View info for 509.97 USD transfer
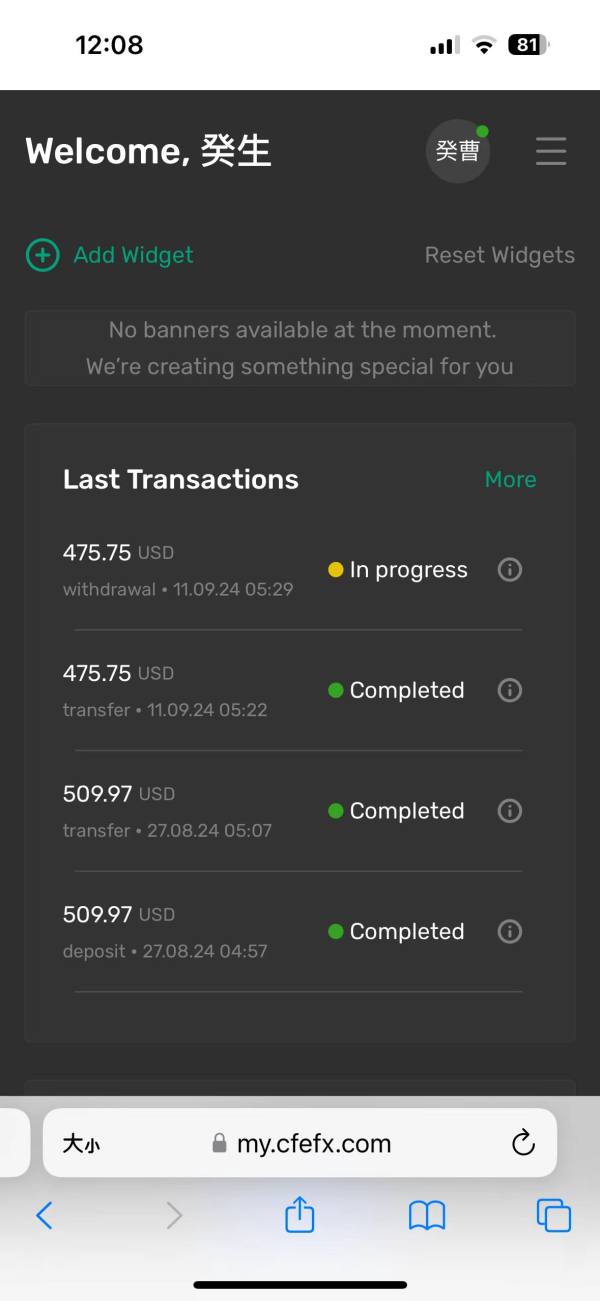Screen dimensions: 600x1301 [510, 811]
